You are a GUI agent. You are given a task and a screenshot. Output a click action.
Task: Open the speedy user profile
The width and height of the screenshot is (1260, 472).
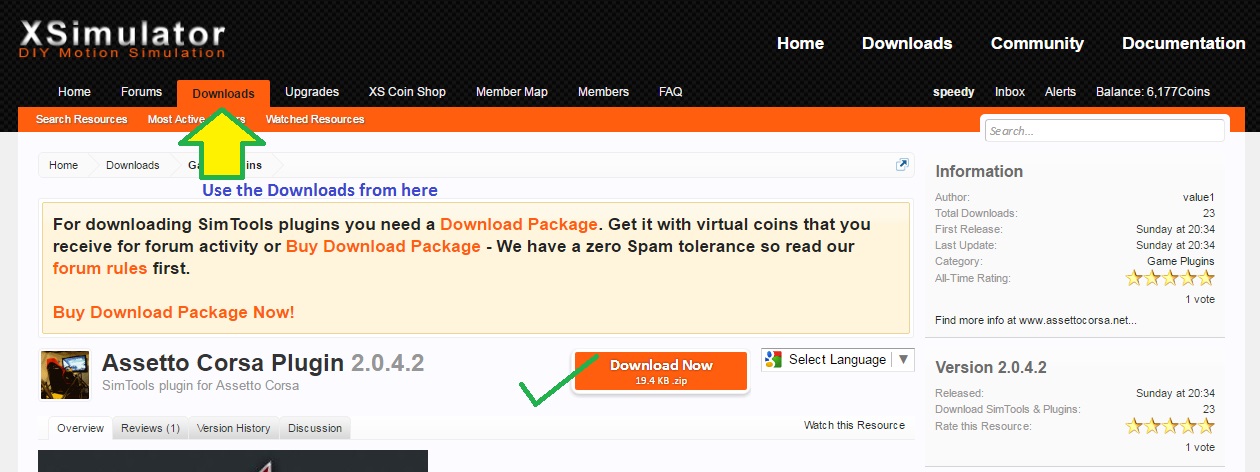(954, 92)
